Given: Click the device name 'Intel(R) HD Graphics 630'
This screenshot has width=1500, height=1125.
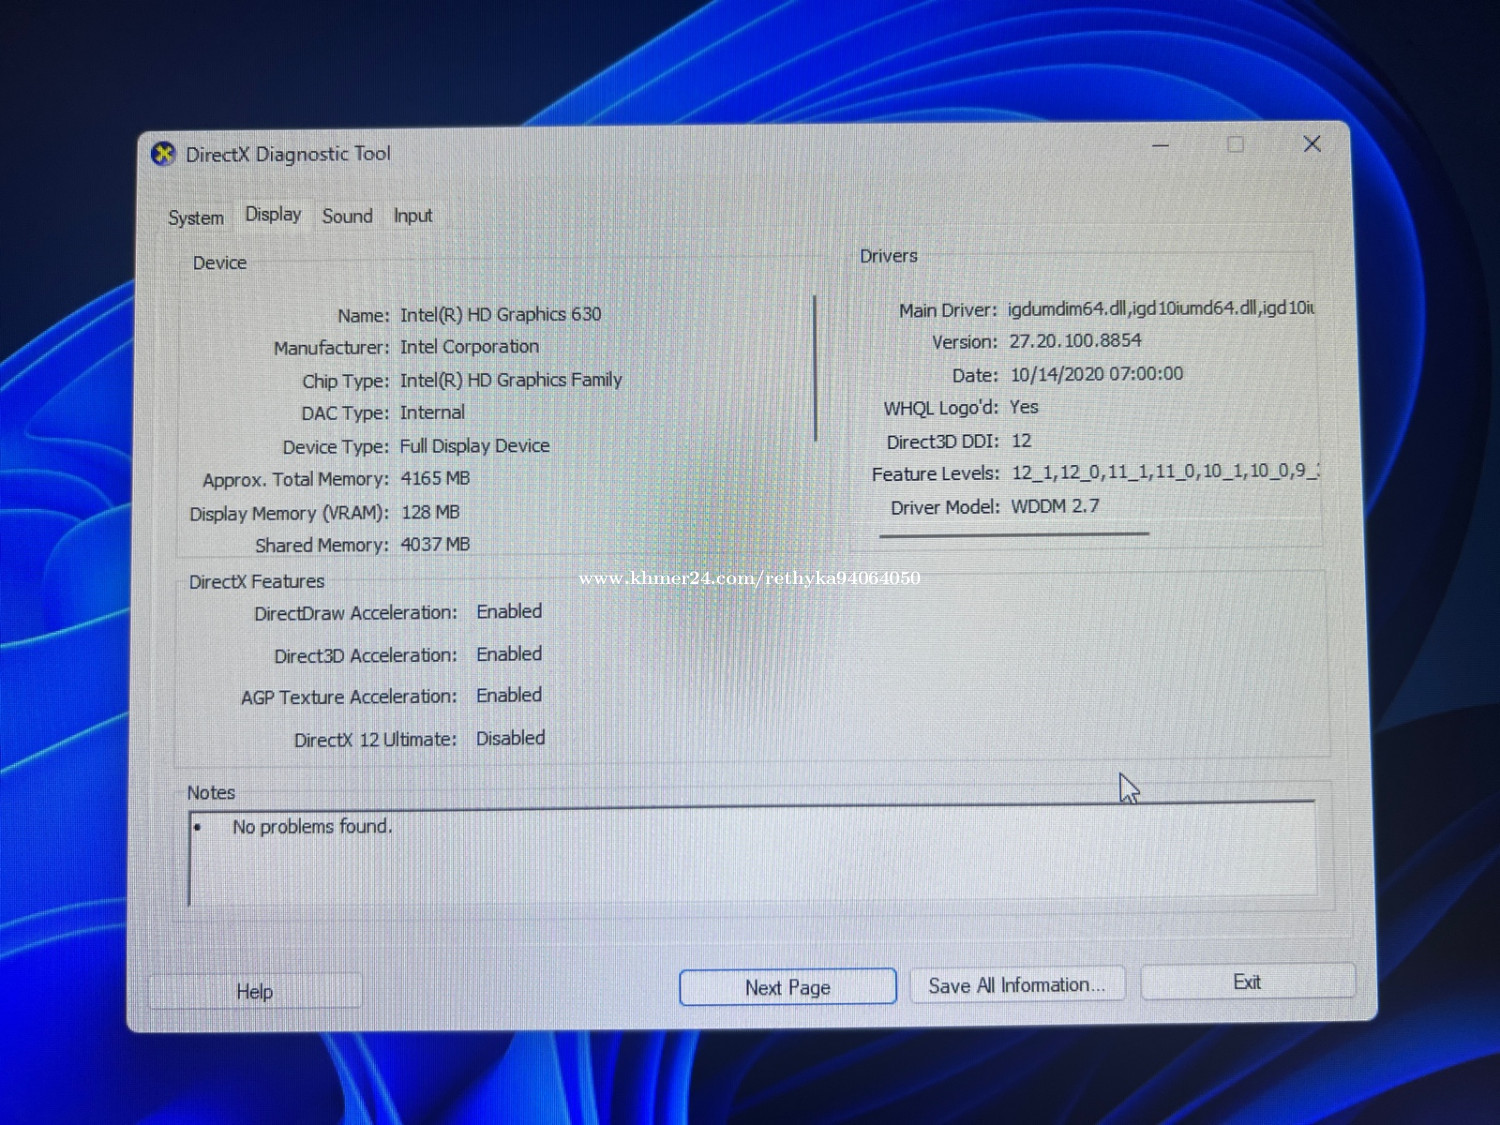Looking at the screenshot, I should click(x=500, y=314).
